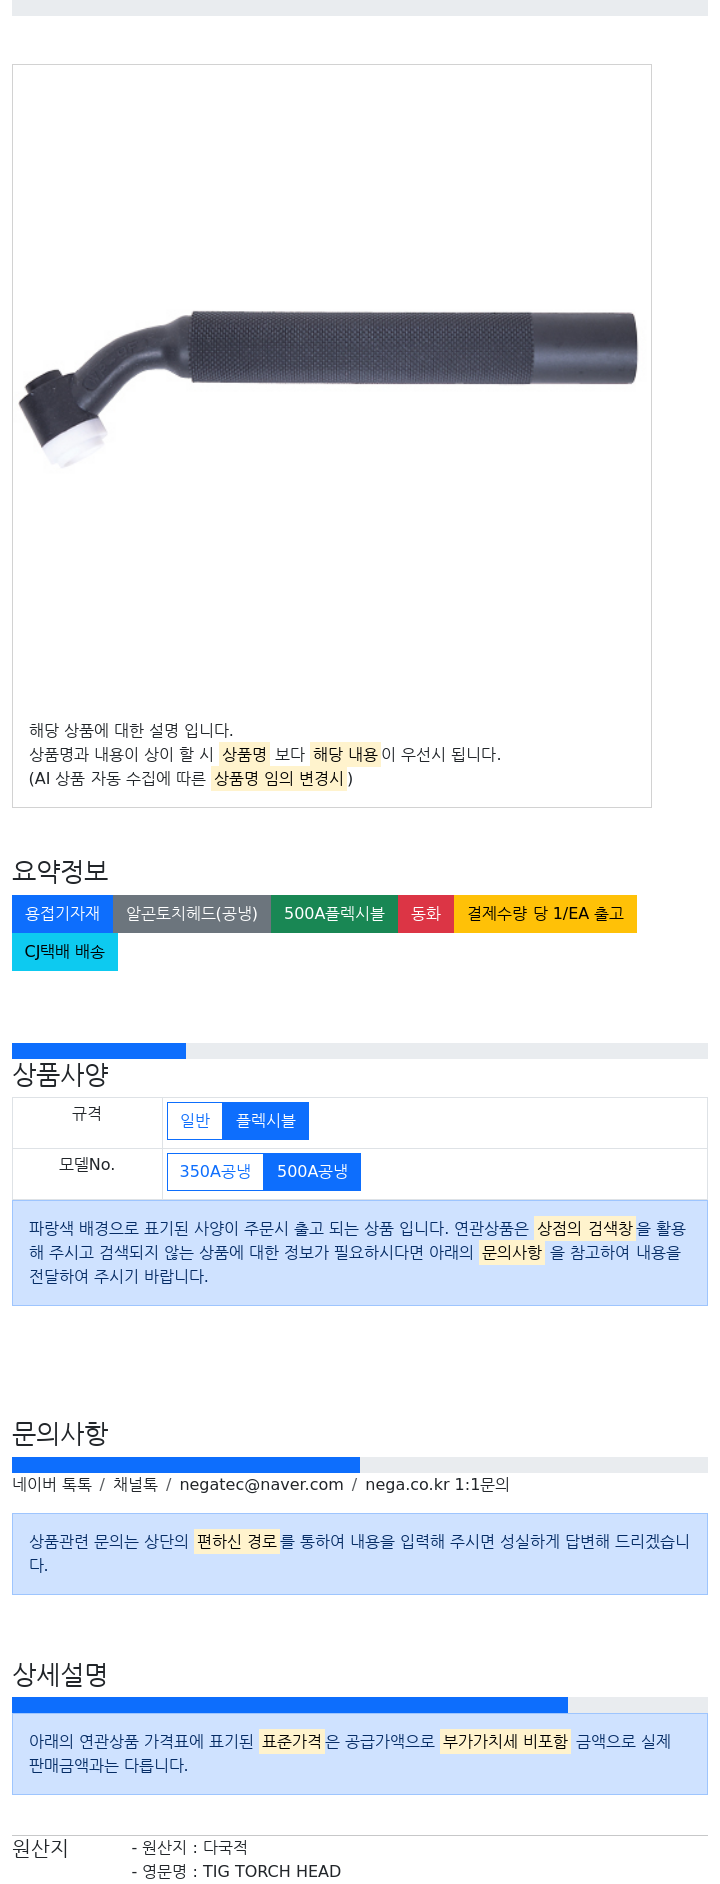Open 네이버 톡톡 inquiry link
This screenshot has height=1884, width=720.
52,1485
